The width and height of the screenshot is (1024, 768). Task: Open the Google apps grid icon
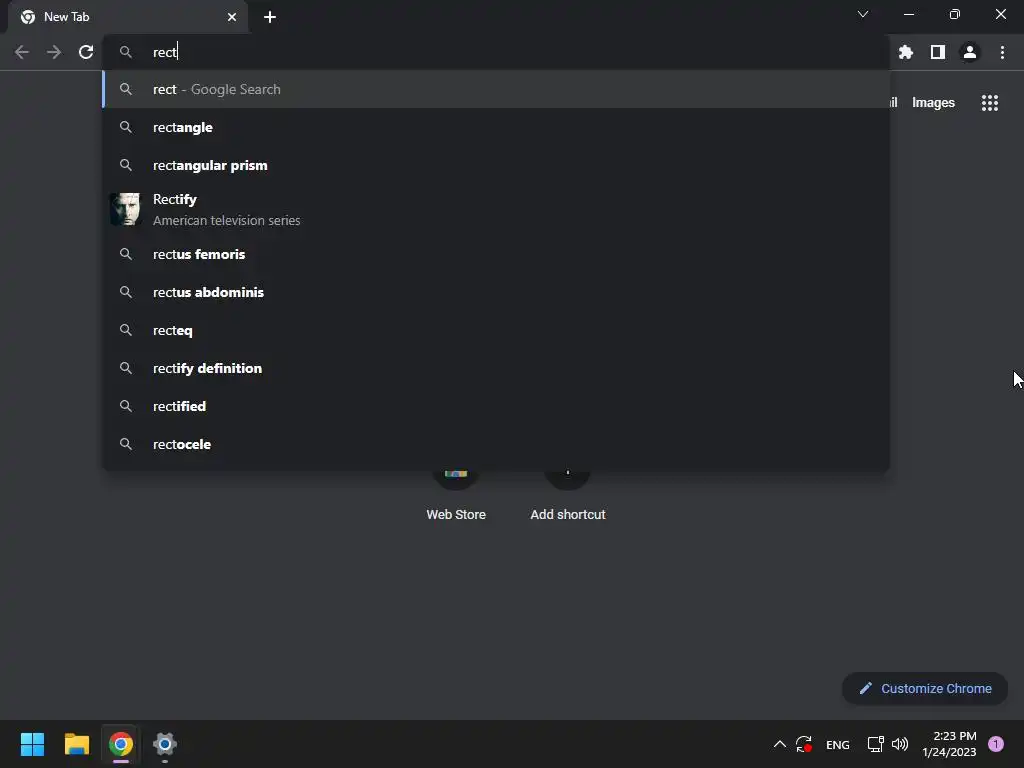coord(990,103)
